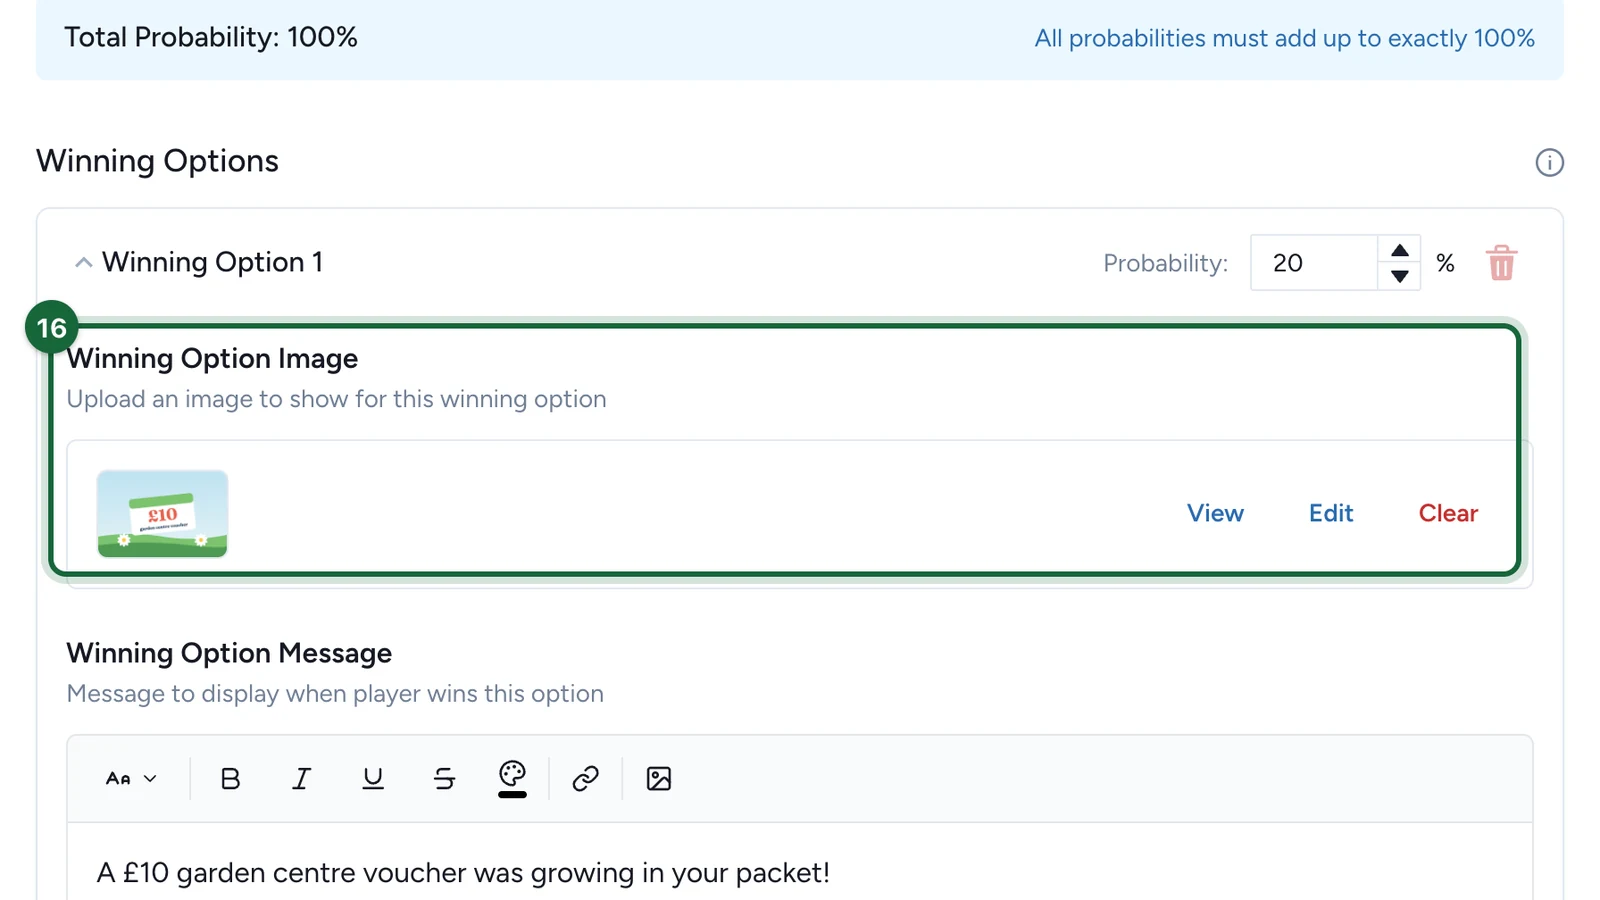The image size is (1600, 900).
Task: Open the text color palette picker
Action: [512, 778]
